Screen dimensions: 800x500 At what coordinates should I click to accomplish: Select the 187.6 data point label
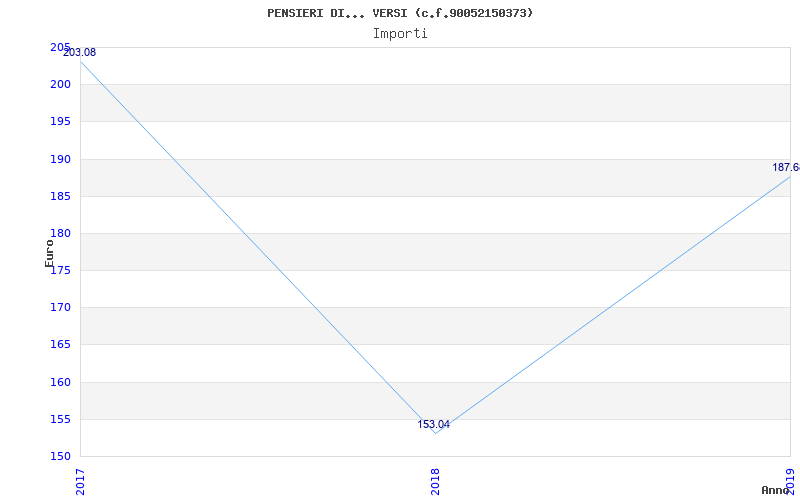tap(786, 167)
